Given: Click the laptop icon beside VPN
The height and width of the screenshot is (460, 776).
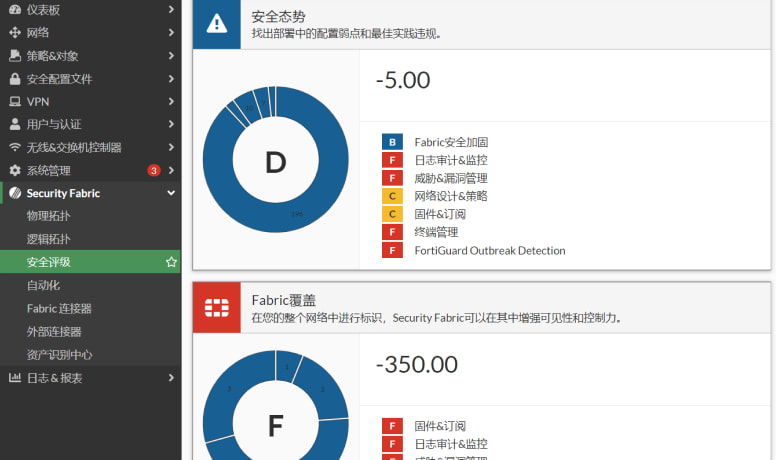Looking at the screenshot, I should click(x=15, y=102).
